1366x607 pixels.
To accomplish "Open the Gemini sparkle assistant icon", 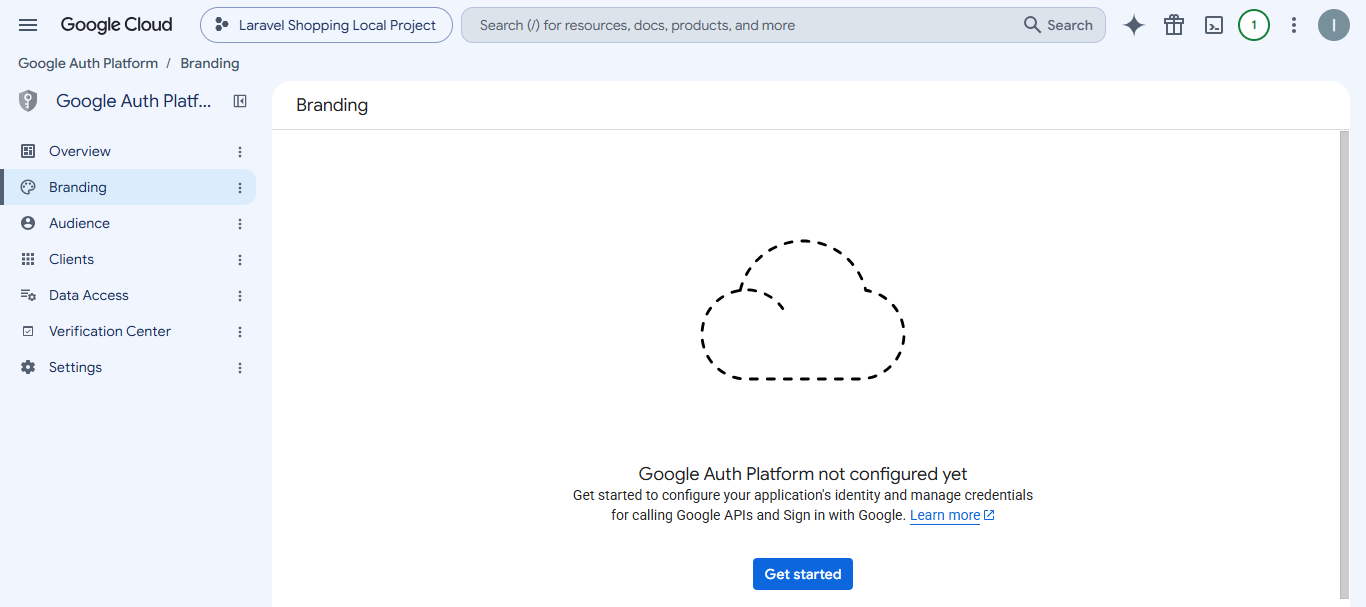I will (1134, 25).
